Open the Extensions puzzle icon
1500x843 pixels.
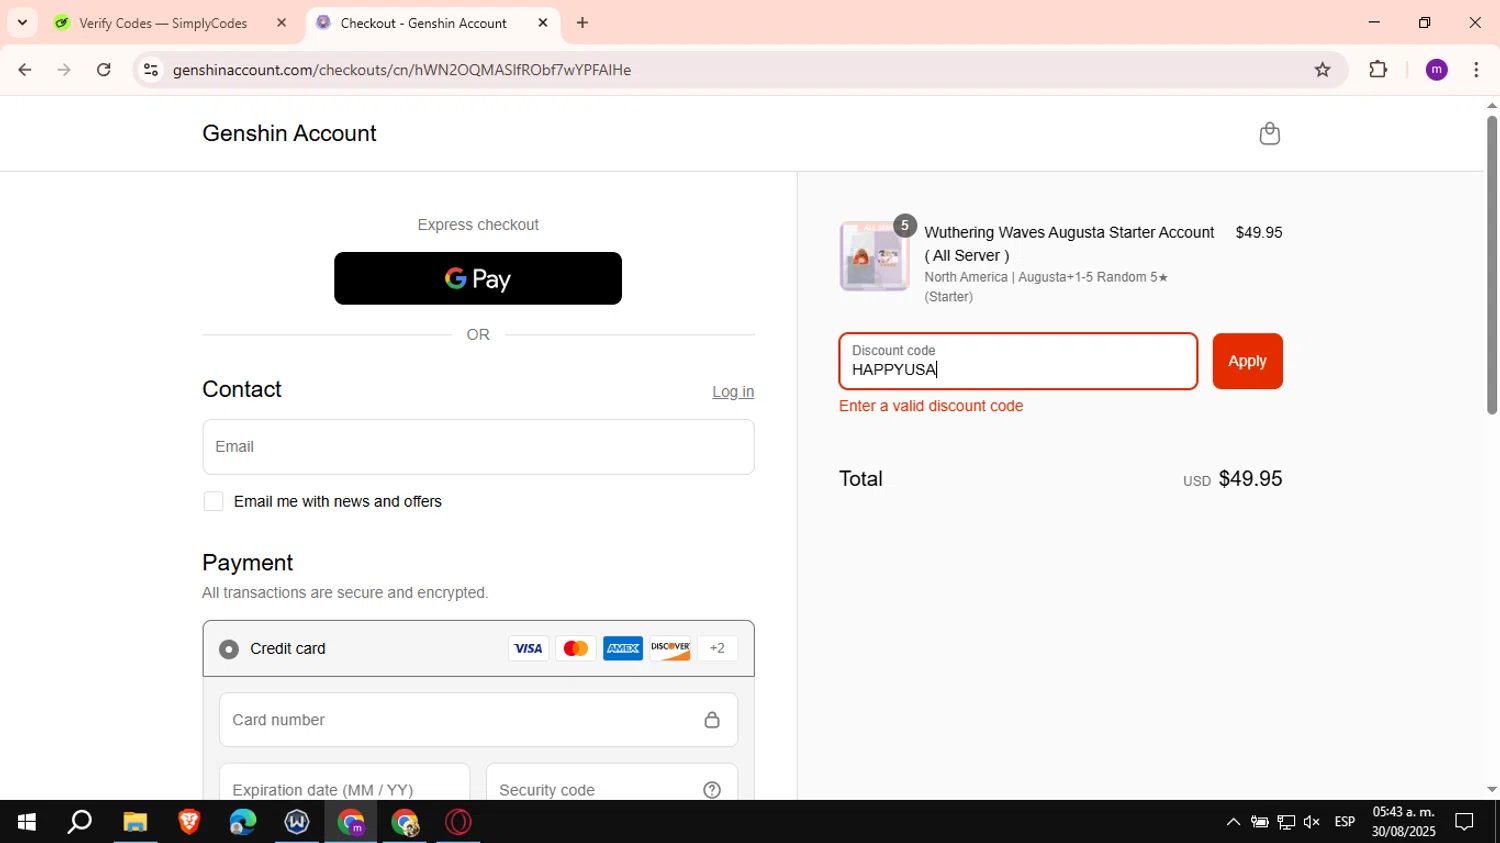tap(1378, 70)
